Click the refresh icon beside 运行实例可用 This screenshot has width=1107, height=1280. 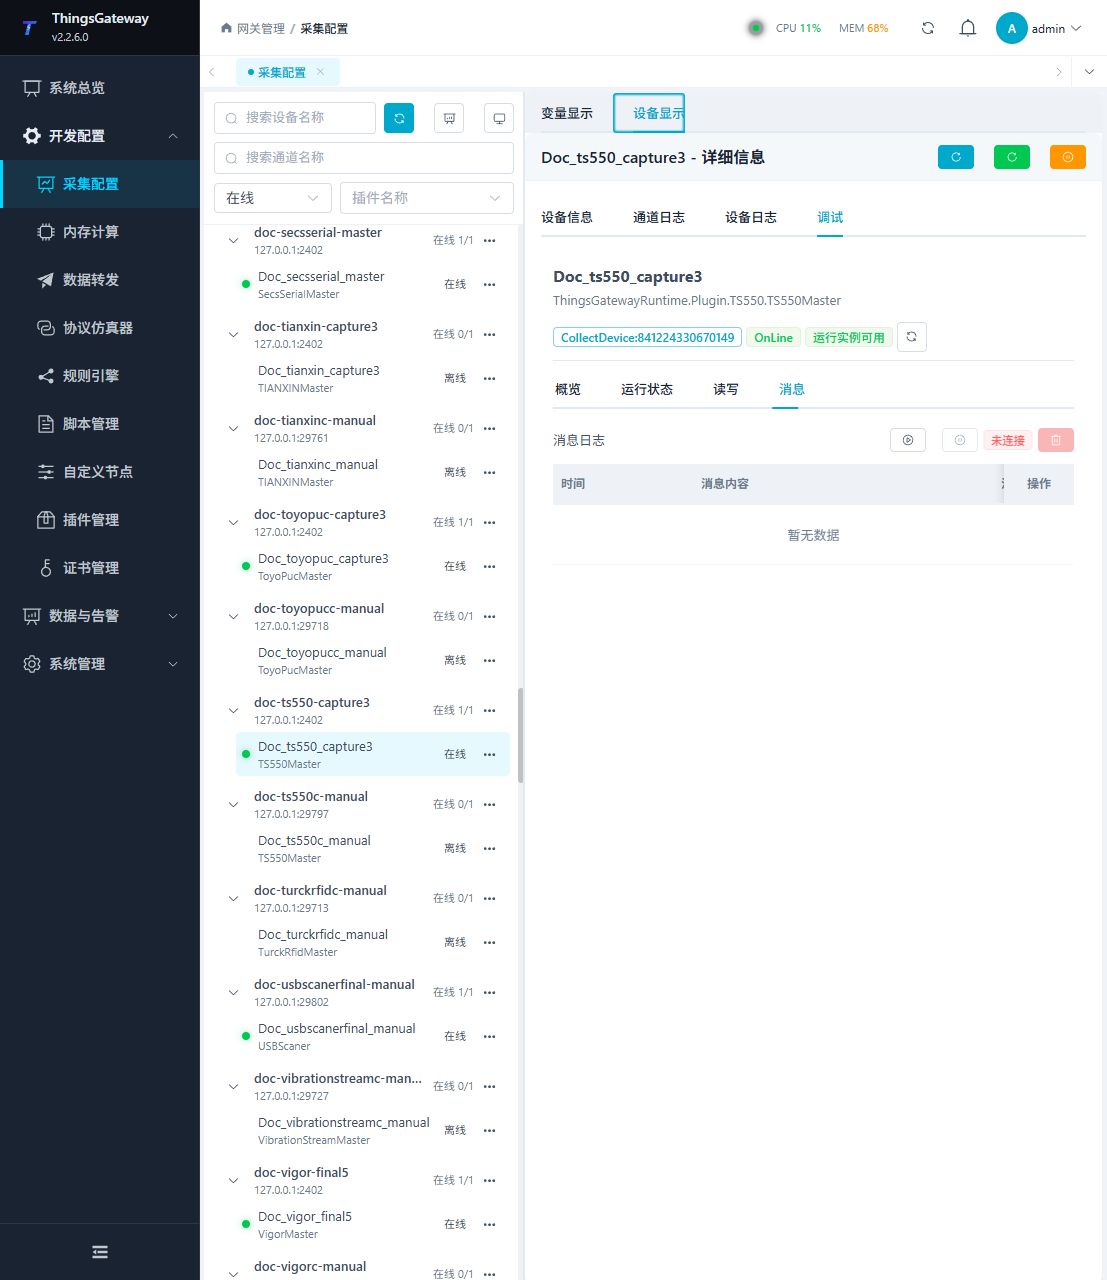912,337
